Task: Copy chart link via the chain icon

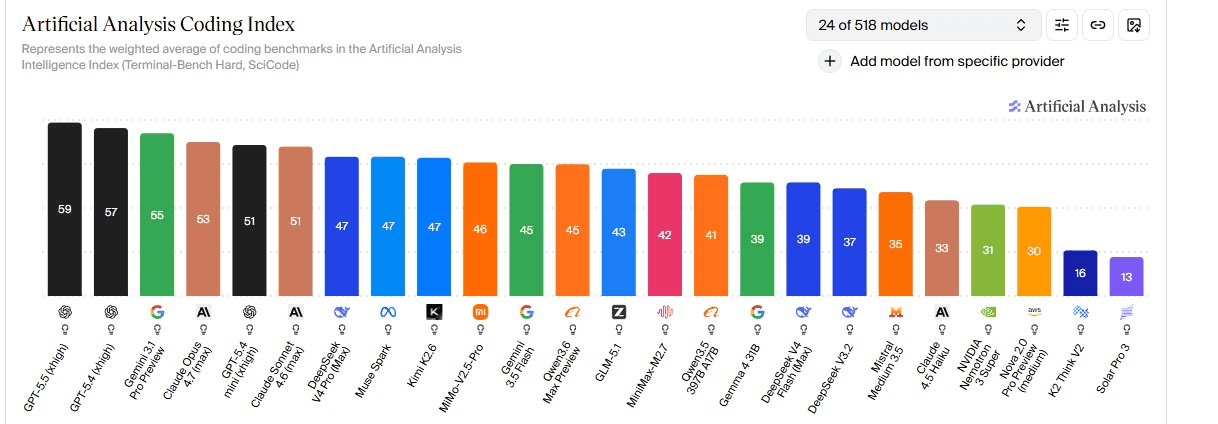Action: coord(1098,25)
